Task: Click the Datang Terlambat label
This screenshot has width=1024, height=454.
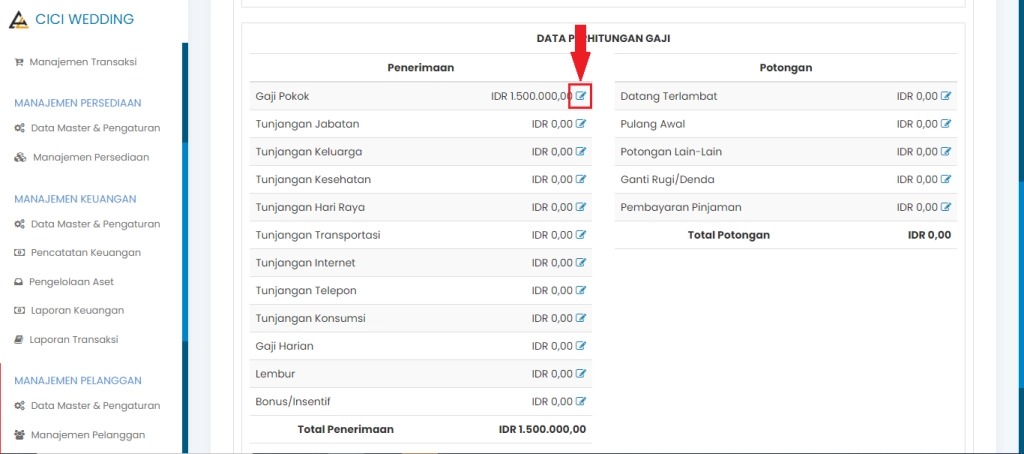Action: (x=669, y=96)
